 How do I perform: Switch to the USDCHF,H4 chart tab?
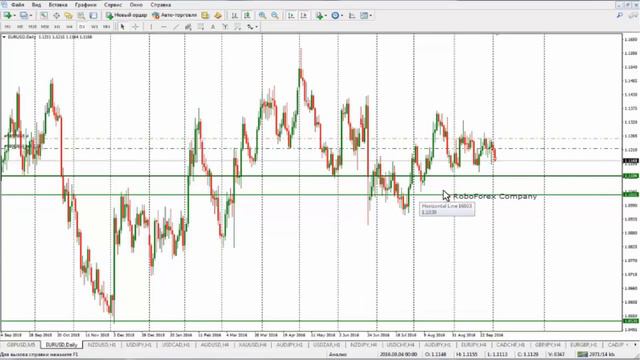coord(400,345)
